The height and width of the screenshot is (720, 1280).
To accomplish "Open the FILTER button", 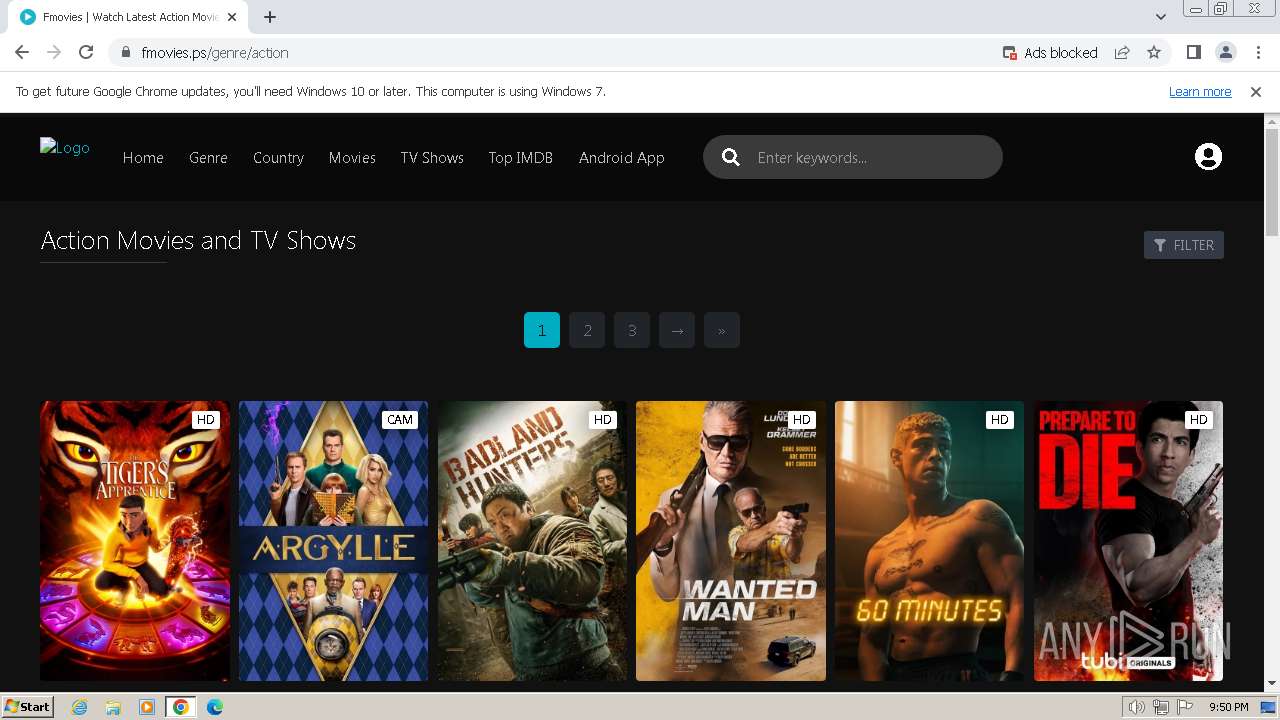I will [x=1184, y=245].
